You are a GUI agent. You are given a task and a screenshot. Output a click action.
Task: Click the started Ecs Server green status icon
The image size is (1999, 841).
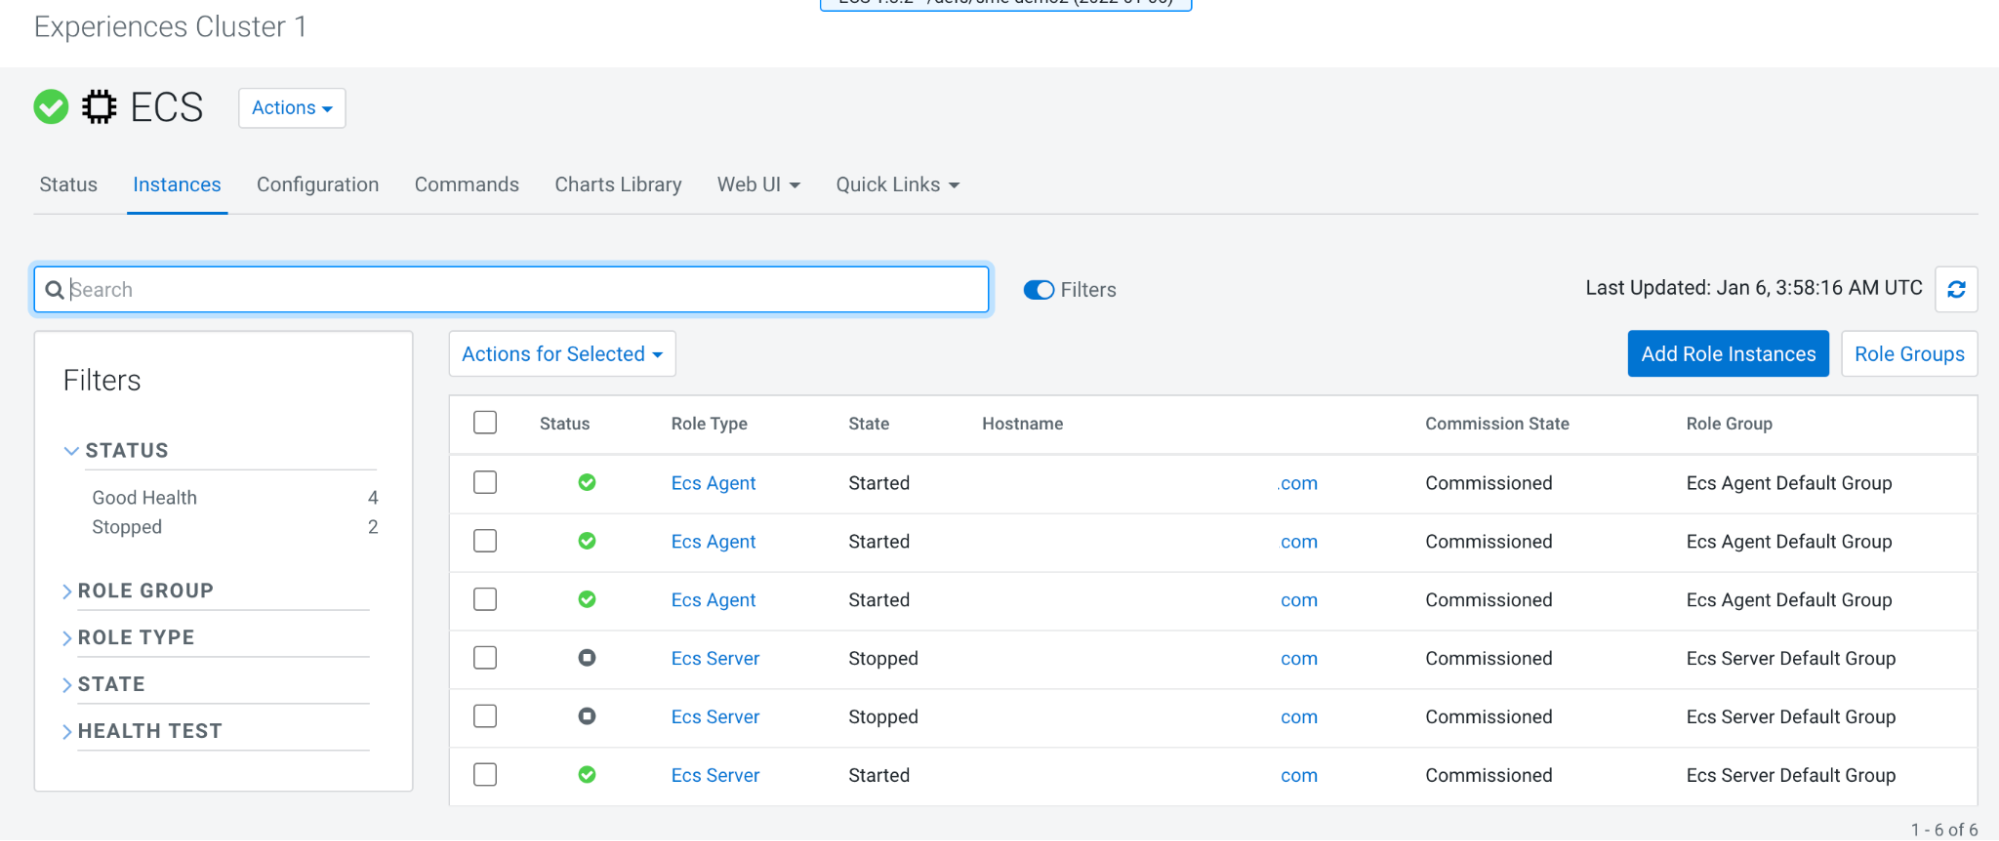coord(587,775)
